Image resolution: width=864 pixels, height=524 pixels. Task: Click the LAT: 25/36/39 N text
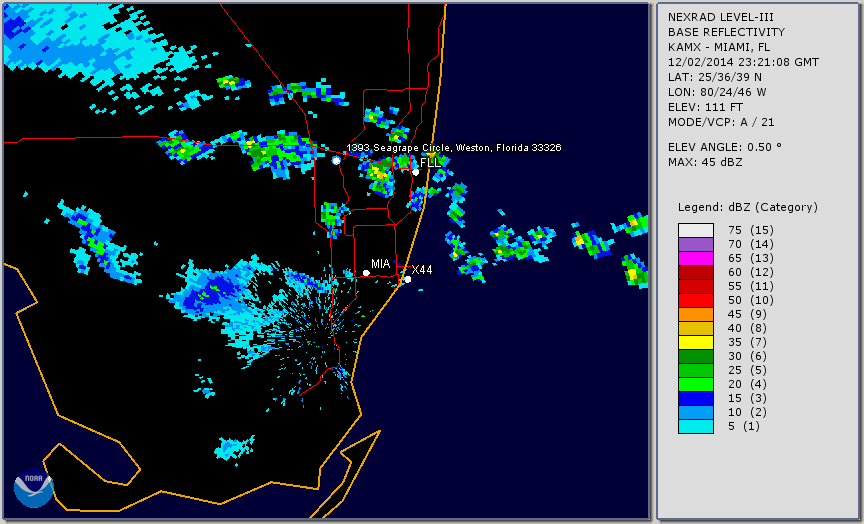(715, 77)
